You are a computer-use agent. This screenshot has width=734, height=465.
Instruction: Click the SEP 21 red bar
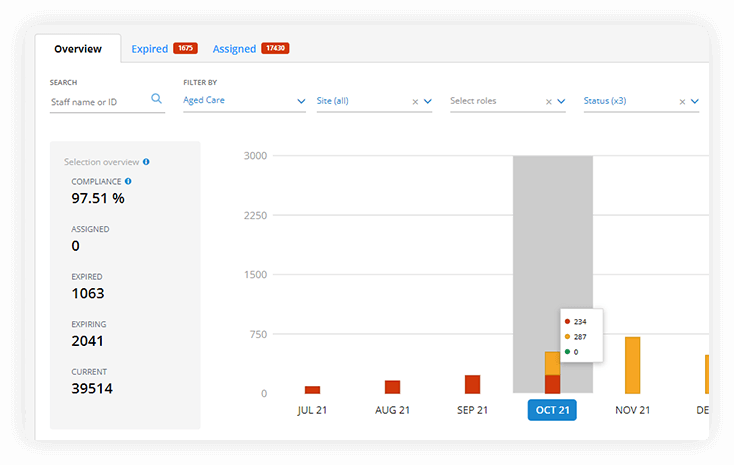472,384
